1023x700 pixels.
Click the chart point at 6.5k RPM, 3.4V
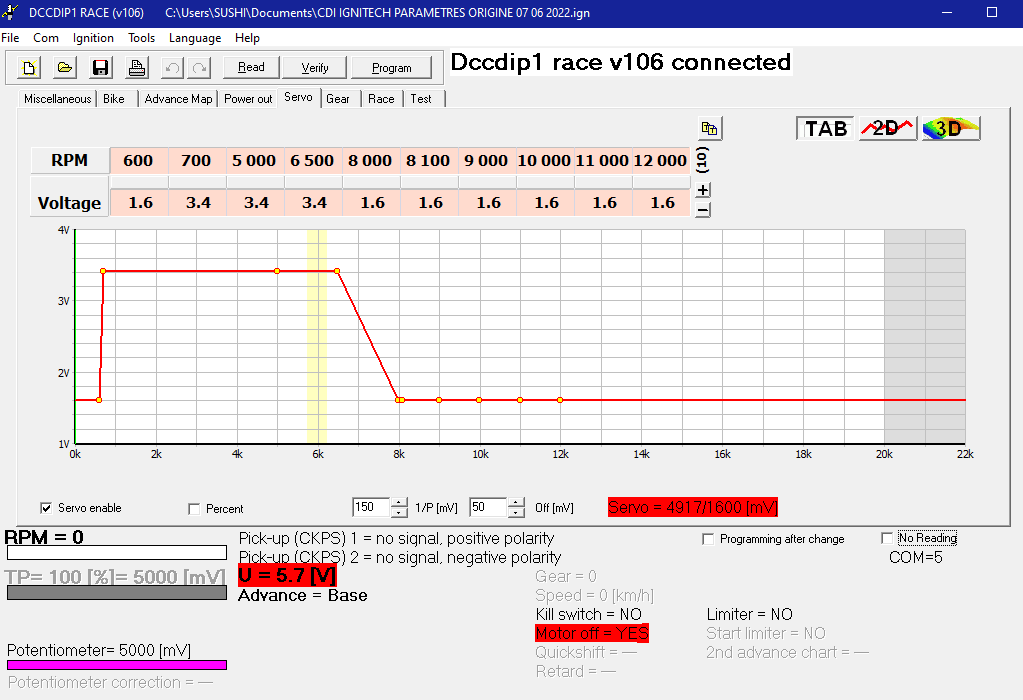(337, 271)
